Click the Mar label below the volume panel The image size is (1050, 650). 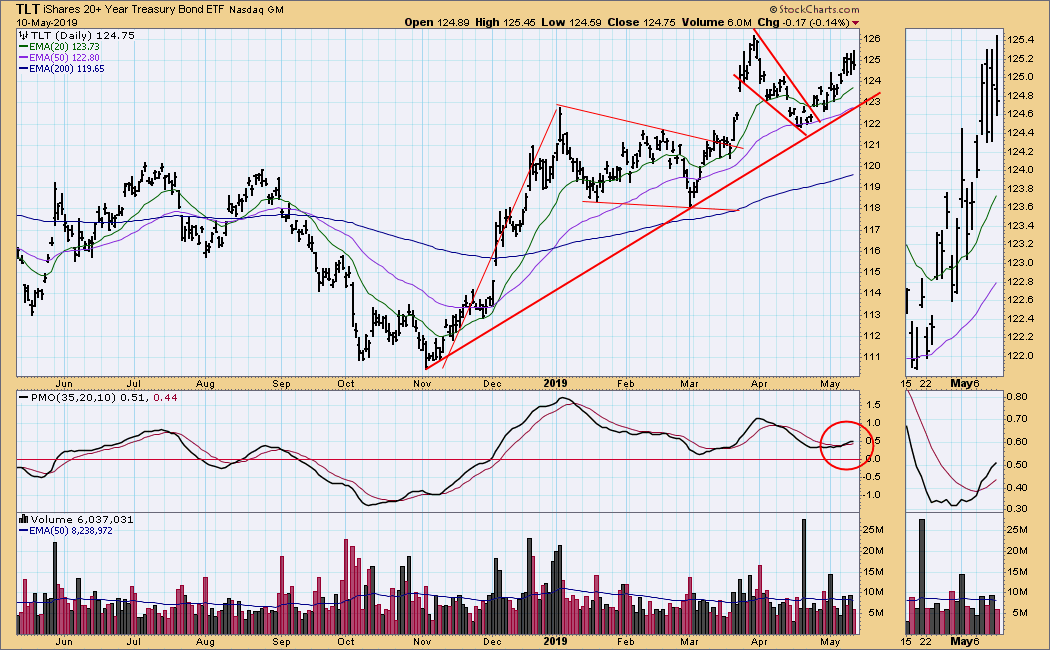pos(689,641)
